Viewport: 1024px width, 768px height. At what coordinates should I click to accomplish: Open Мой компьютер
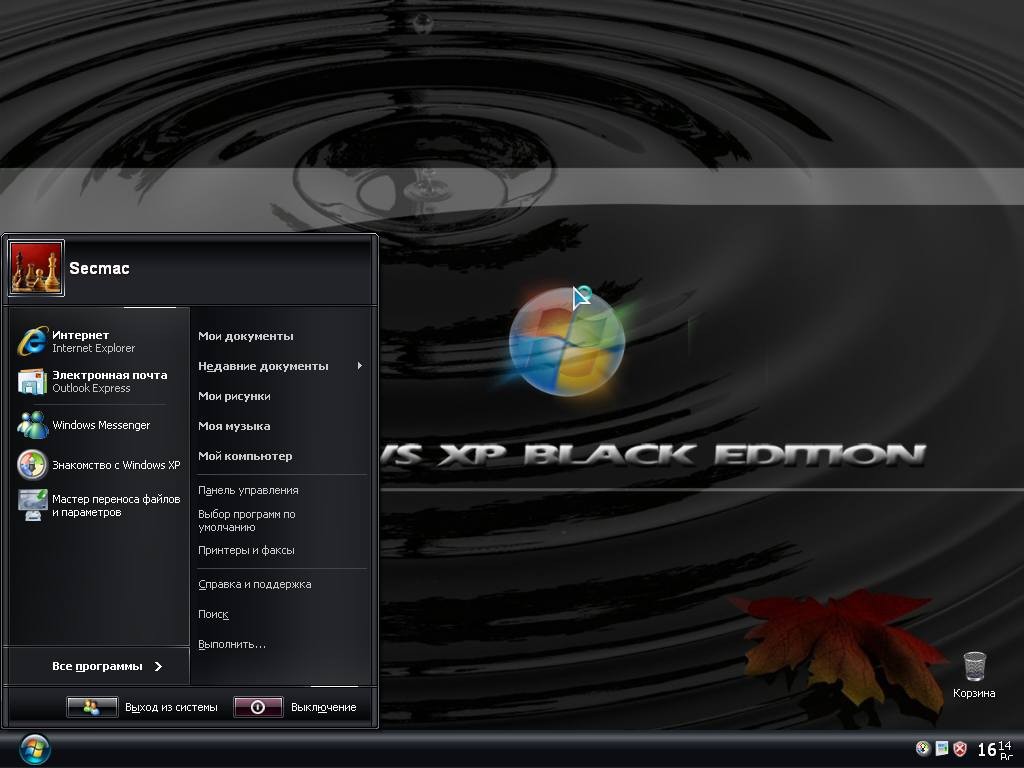(x=245, y=456)
